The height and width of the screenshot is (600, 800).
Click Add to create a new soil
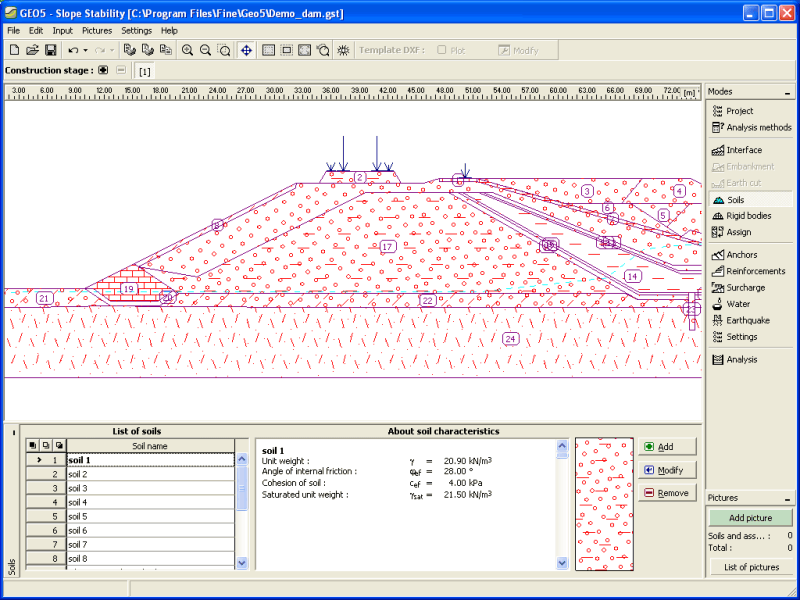tap(667, 446)
